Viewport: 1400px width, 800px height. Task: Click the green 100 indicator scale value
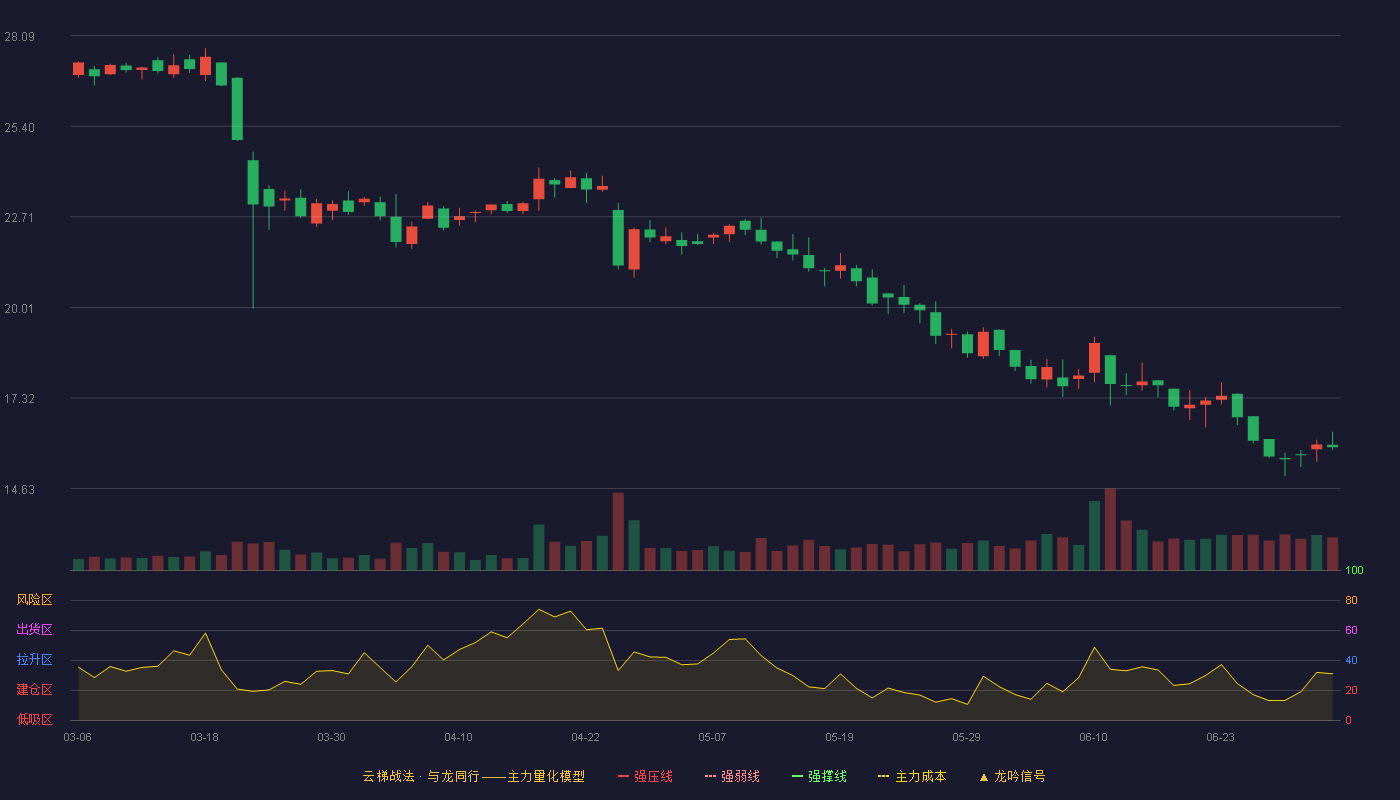click(1354, 571)
